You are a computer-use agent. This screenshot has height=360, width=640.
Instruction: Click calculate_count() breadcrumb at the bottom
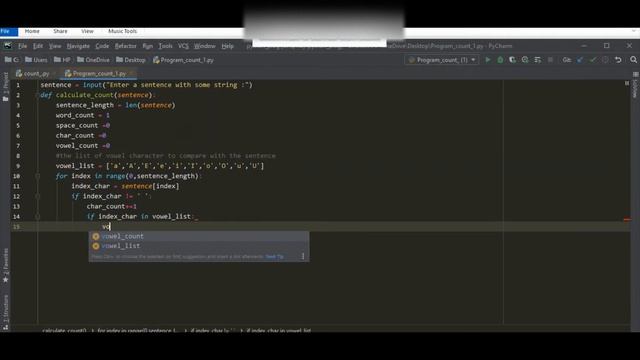(x=64, y=330)
